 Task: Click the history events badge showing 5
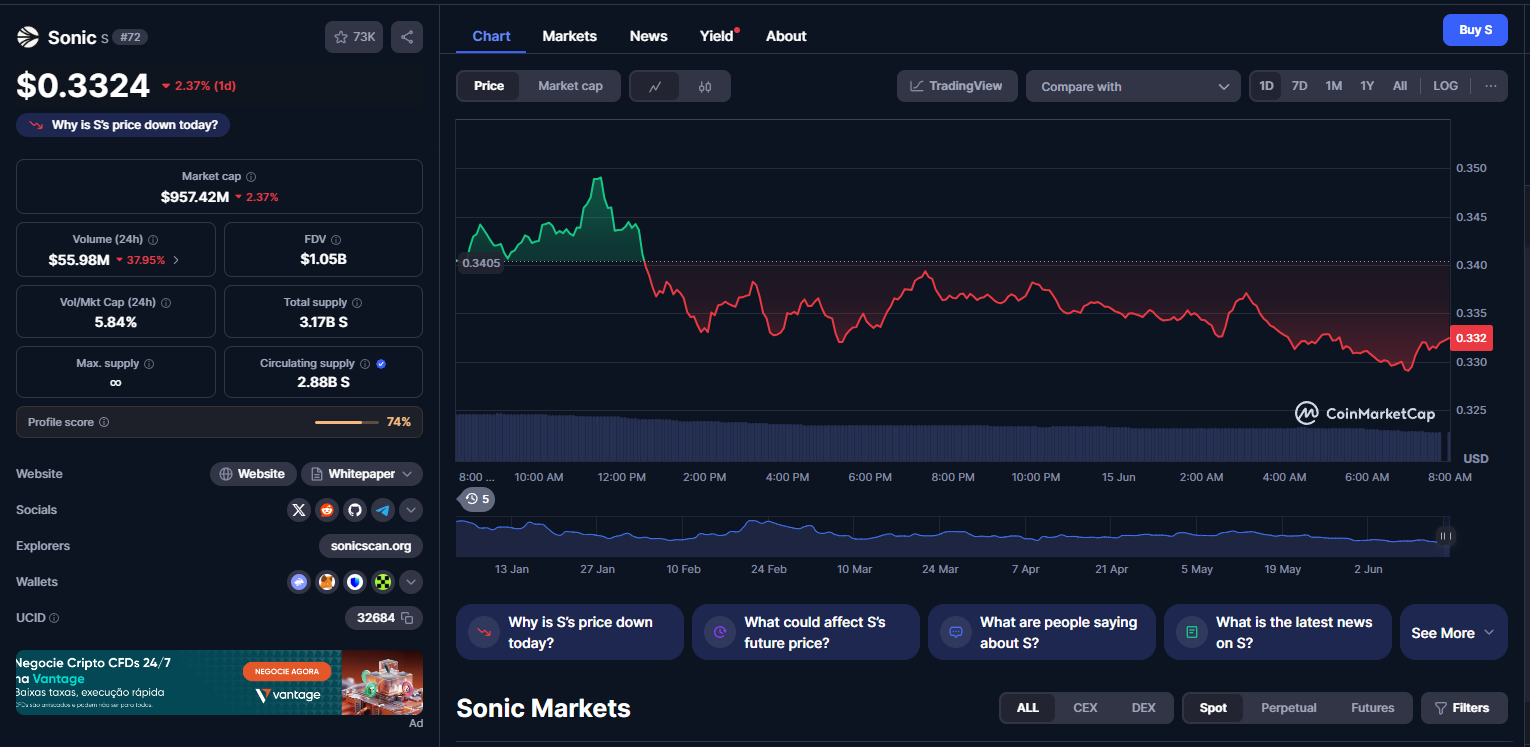click(x=477, y=499)
